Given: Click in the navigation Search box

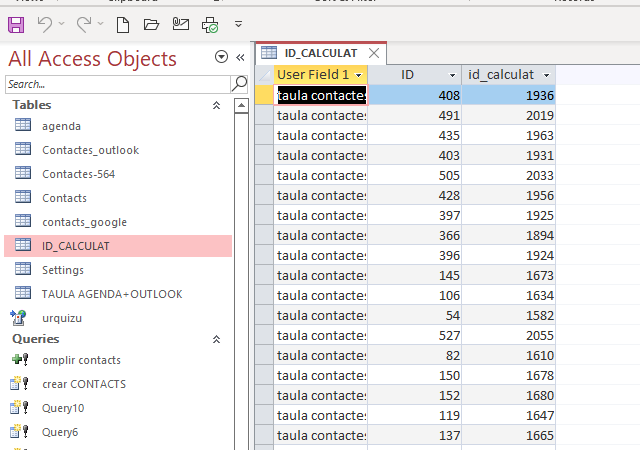Looking at the screenshot, I should [115, 84].
